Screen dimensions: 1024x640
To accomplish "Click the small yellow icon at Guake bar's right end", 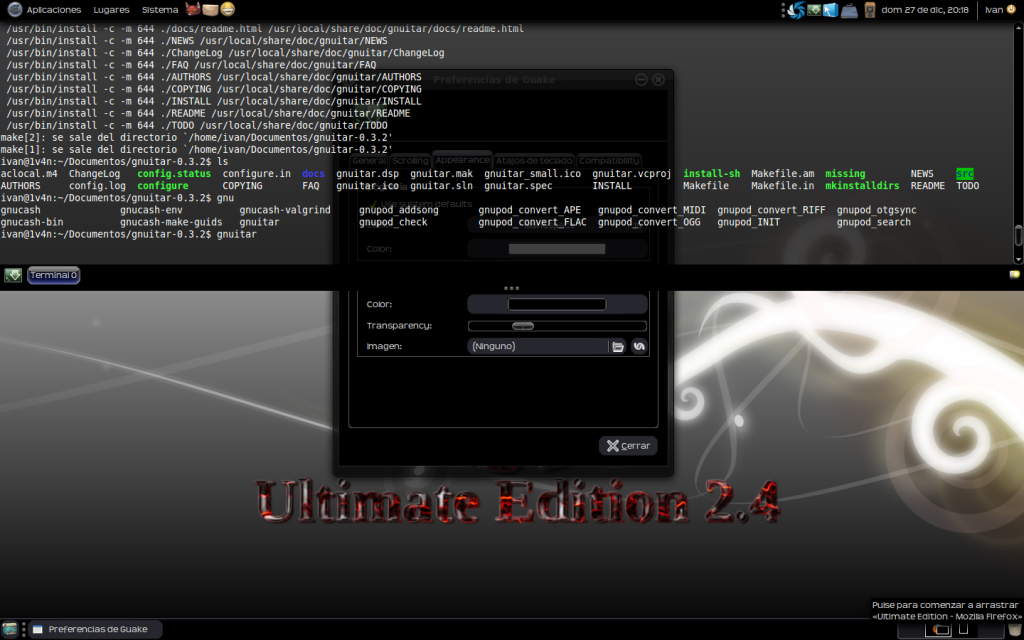I will pyautogui.click(x=1014, y=274).
